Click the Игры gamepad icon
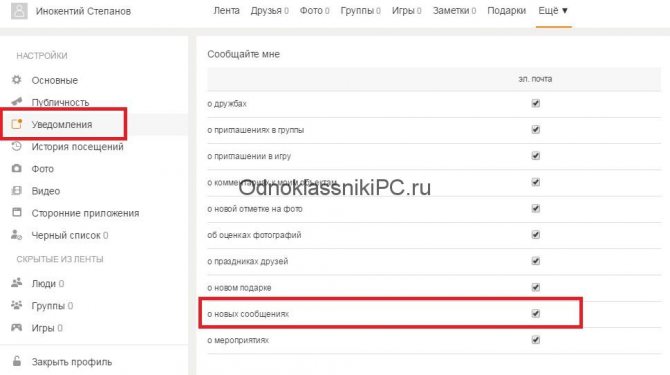 pyautogui.click(x=17, y=328)
